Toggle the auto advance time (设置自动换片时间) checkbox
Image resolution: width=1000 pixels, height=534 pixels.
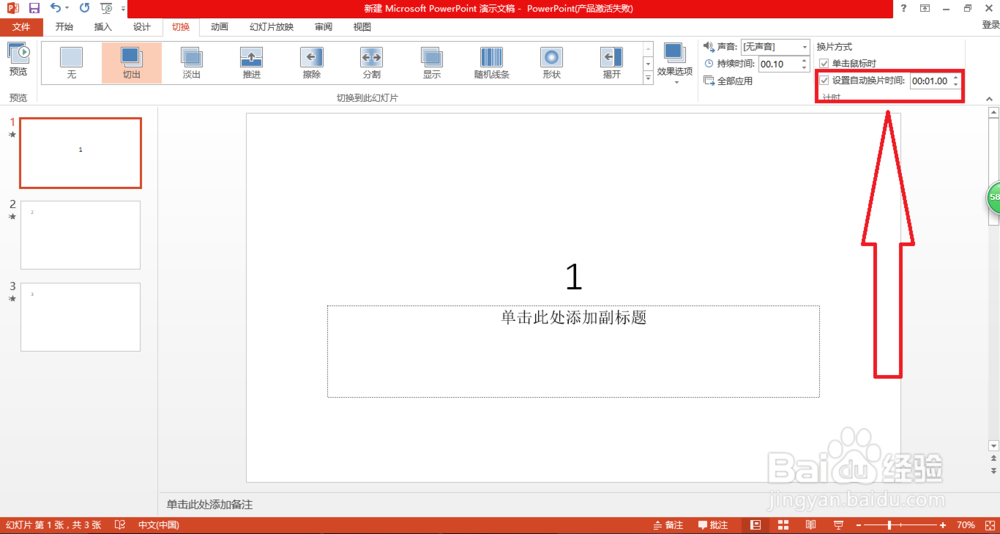coord(824,80)
